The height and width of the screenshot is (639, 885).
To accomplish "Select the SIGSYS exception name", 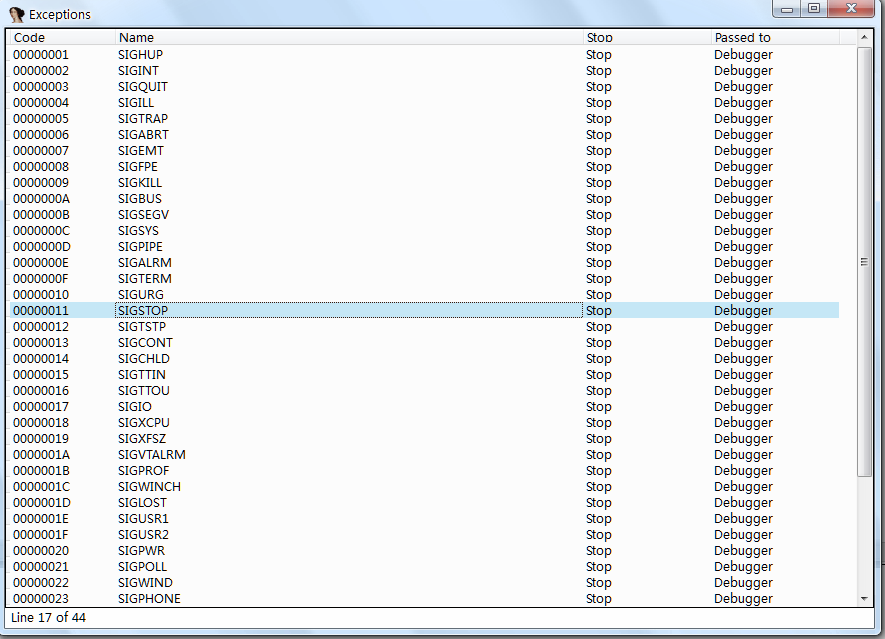I will (x=138, y=230).
